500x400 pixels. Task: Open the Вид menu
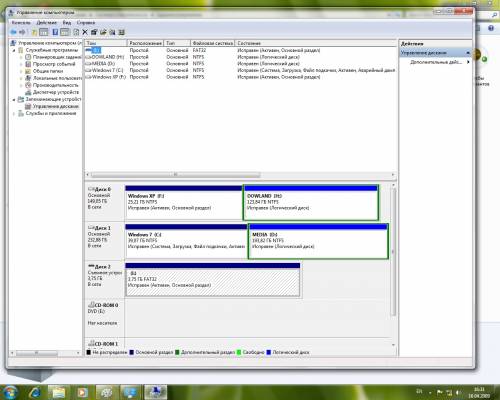(67, 23)
